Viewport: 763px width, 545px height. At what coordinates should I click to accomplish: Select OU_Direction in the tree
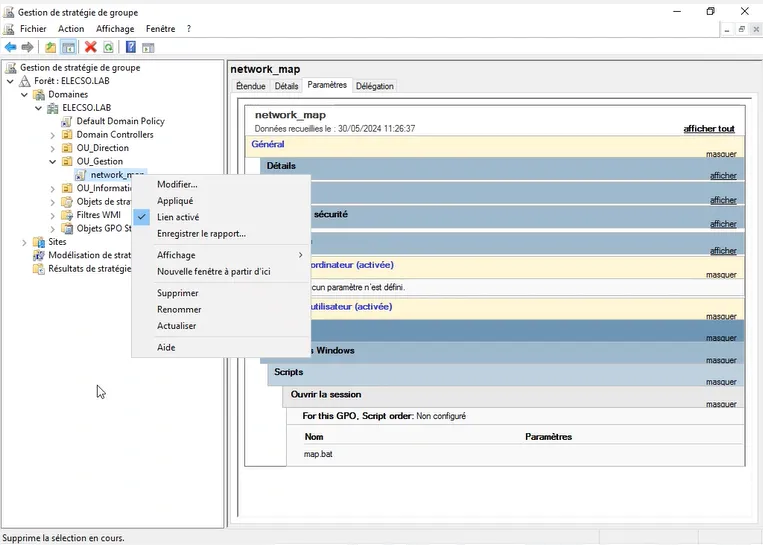102,148
